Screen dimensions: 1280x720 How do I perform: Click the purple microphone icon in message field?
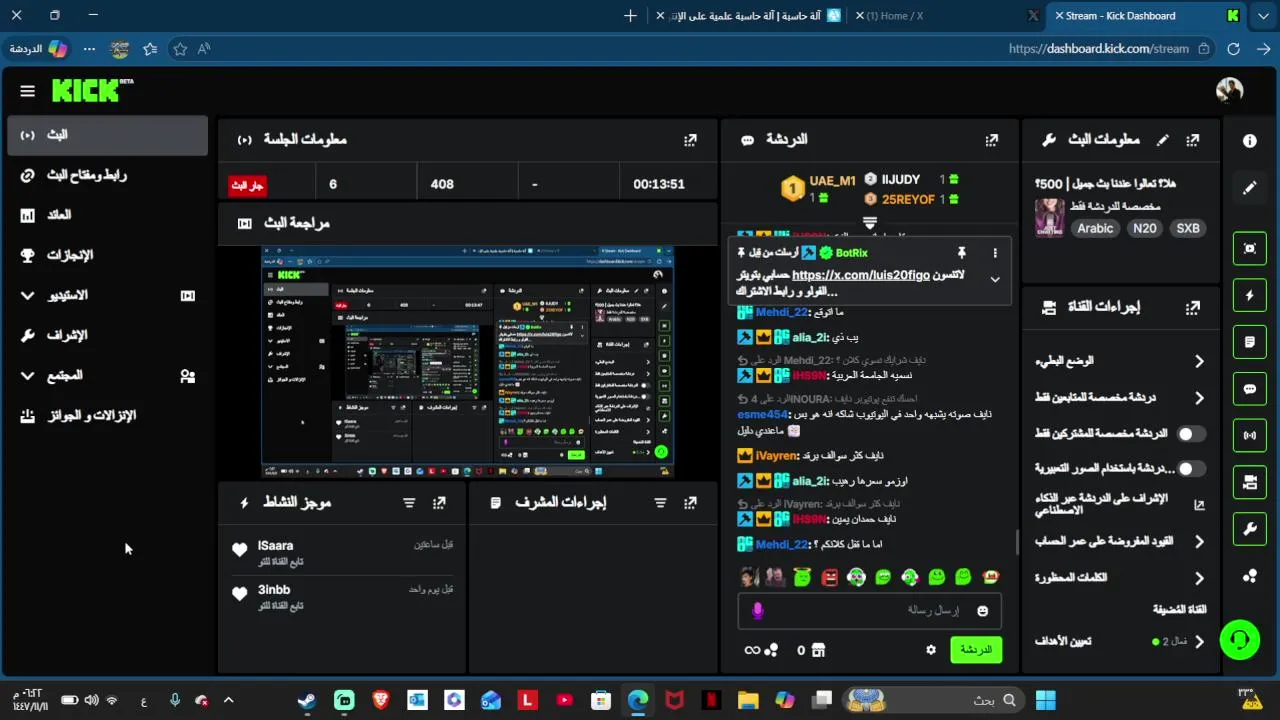(758, 610)
